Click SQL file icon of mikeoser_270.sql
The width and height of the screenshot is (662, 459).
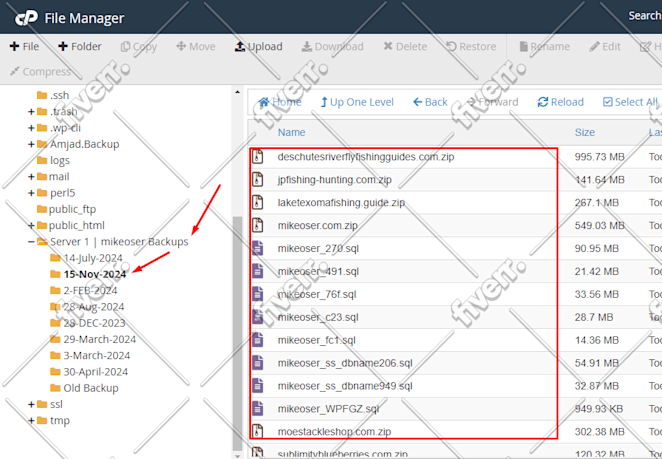pos(258,248)
